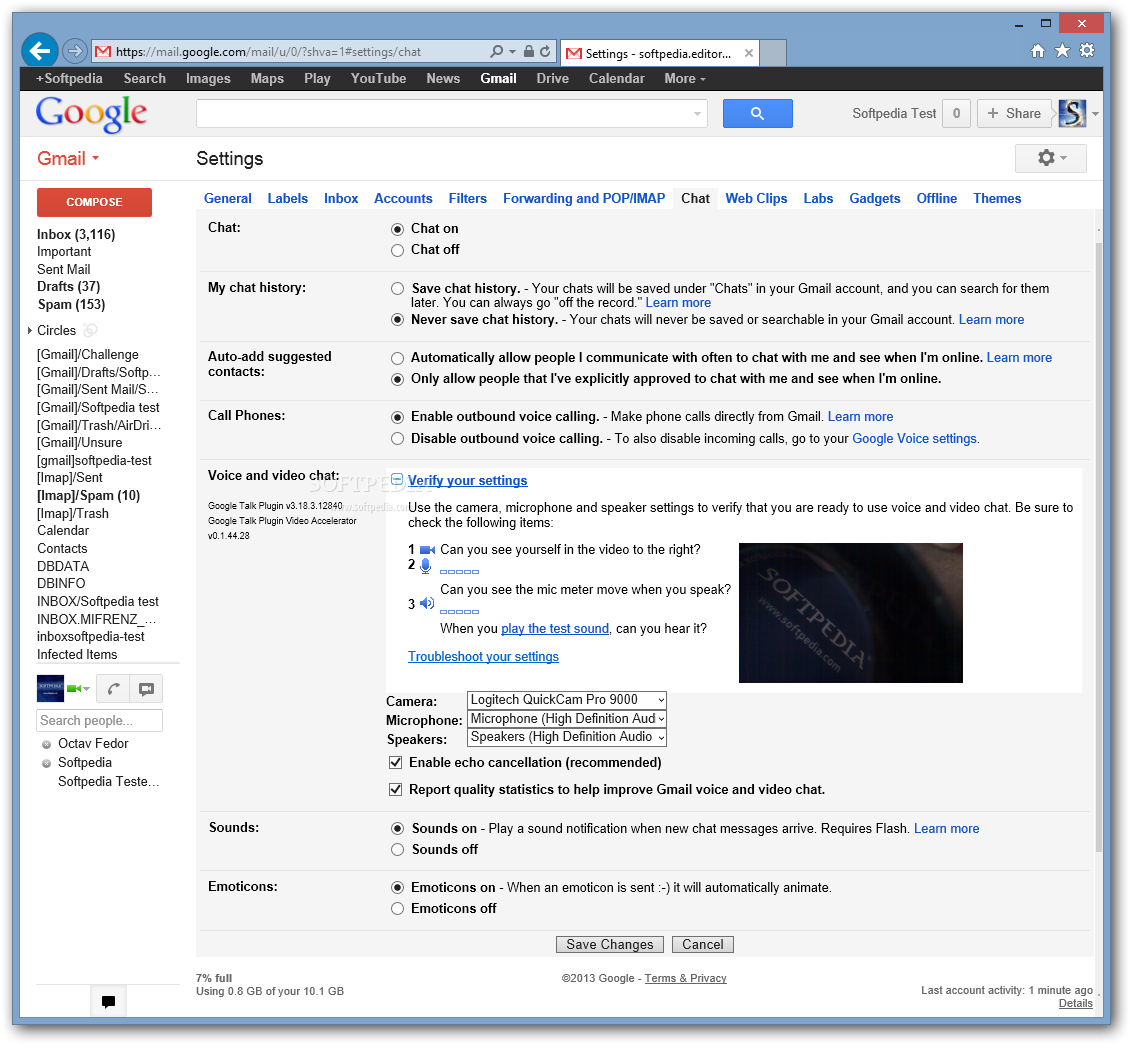Click the Circles icon in sidebar
1131x1045 pixels.
(x=90, y=330)
